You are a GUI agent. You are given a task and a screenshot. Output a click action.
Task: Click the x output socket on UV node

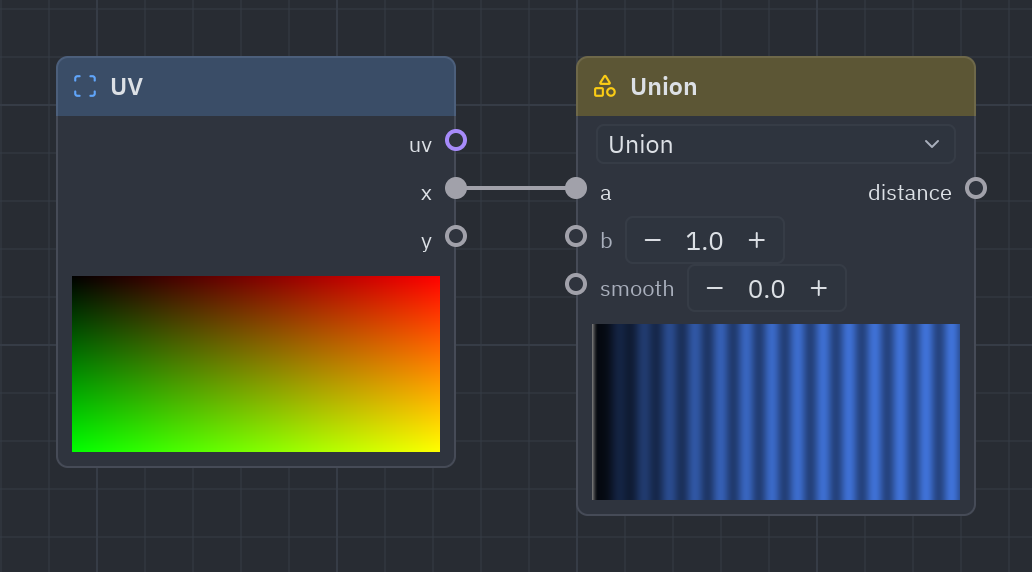(455, 188)
